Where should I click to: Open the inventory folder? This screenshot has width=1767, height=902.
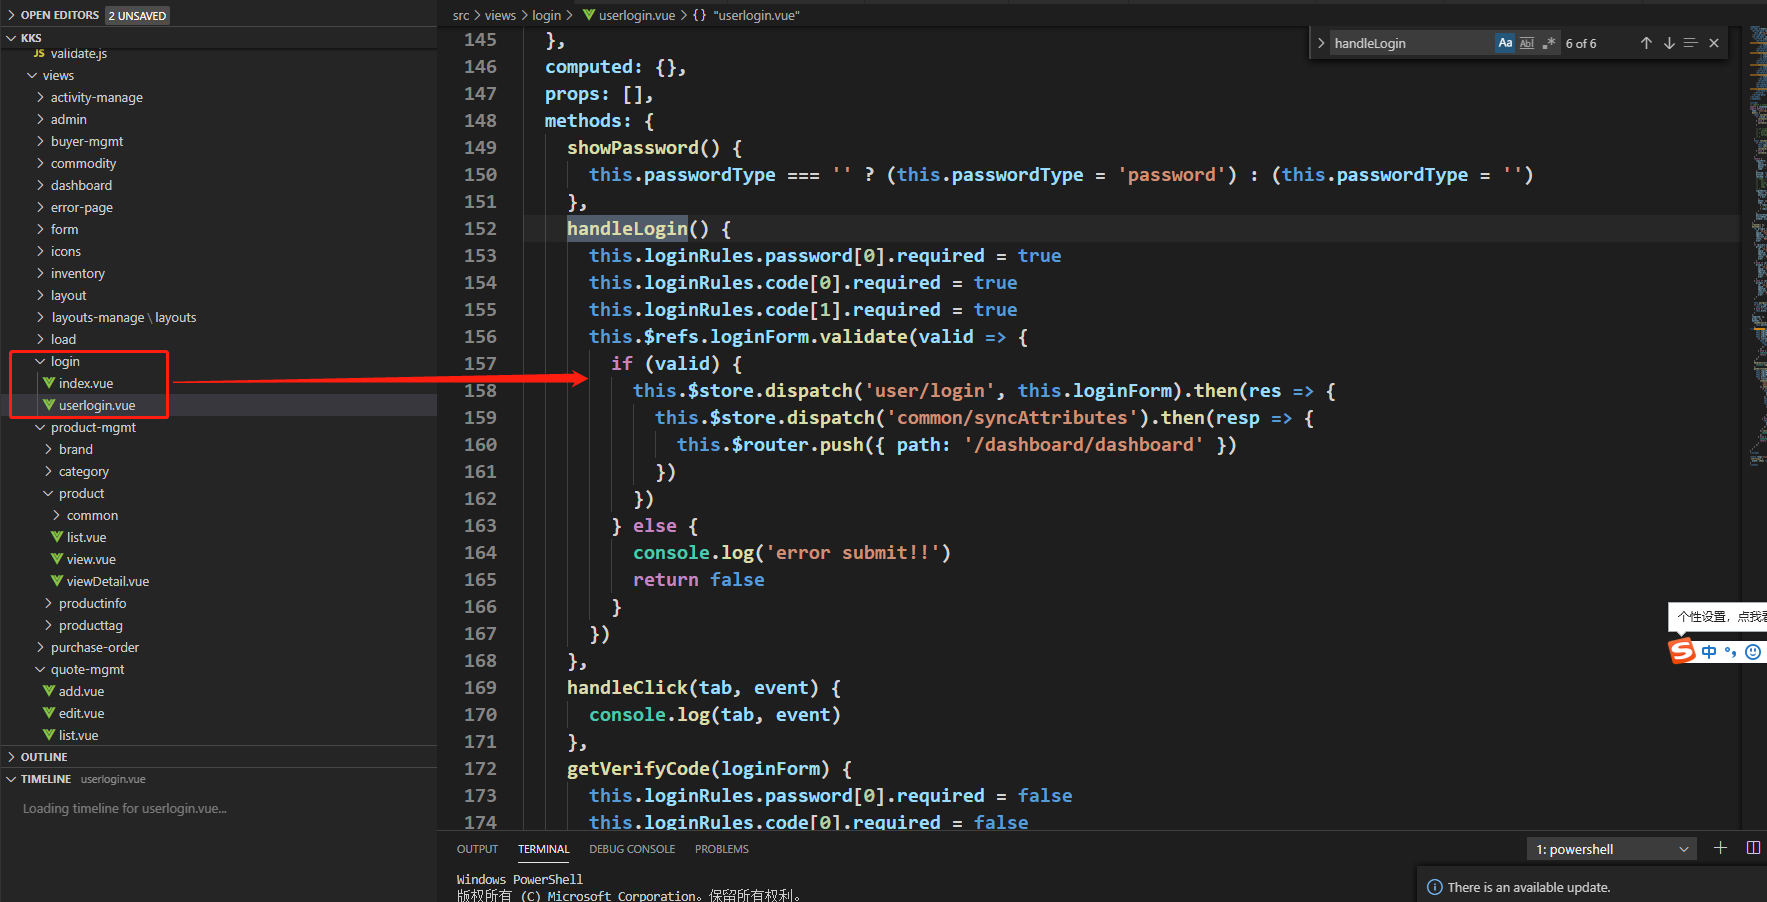77,273
